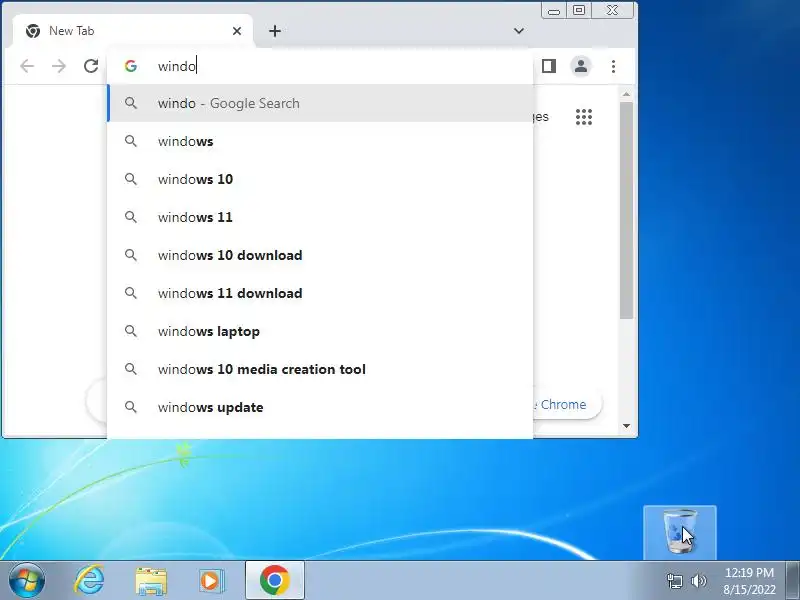Pick the 'windows 10' suggestion

tap(320, 179)
